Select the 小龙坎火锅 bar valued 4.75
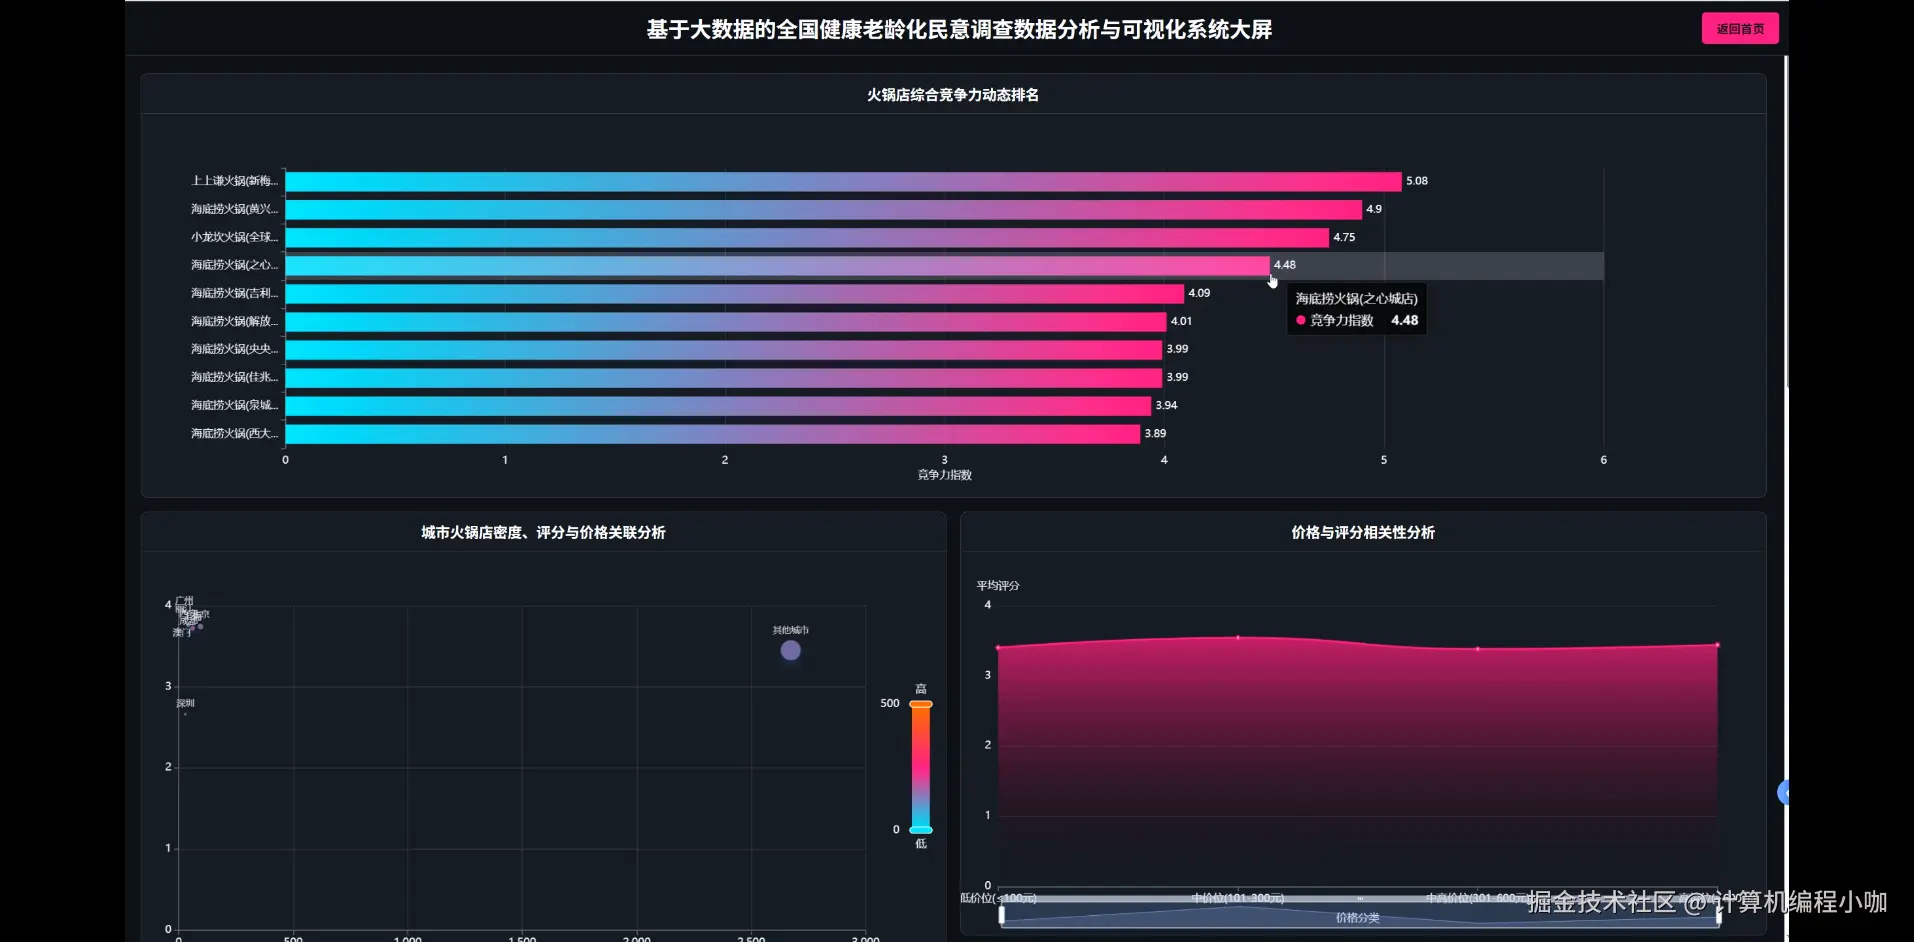The image size is (1914, 942). tap(807, 237)
